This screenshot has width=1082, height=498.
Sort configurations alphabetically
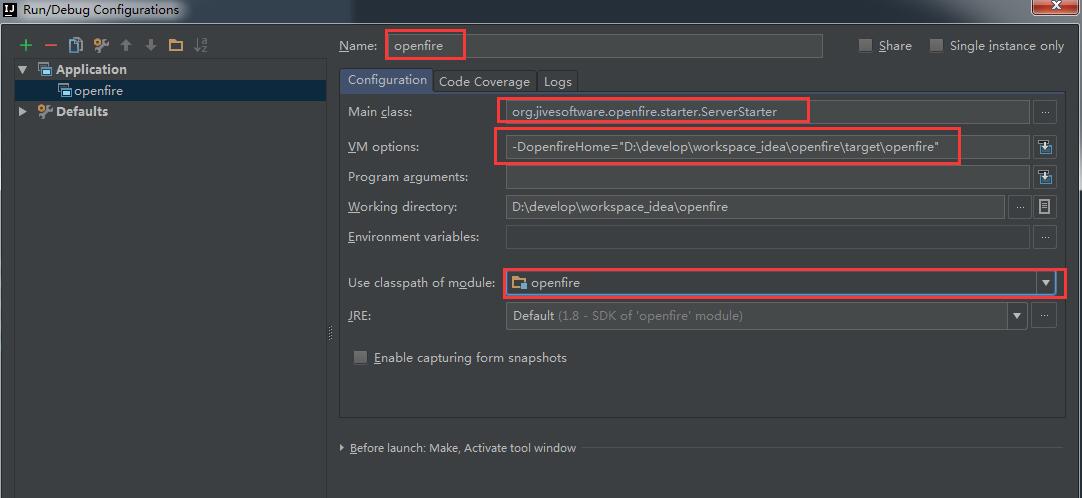point(201,46)
